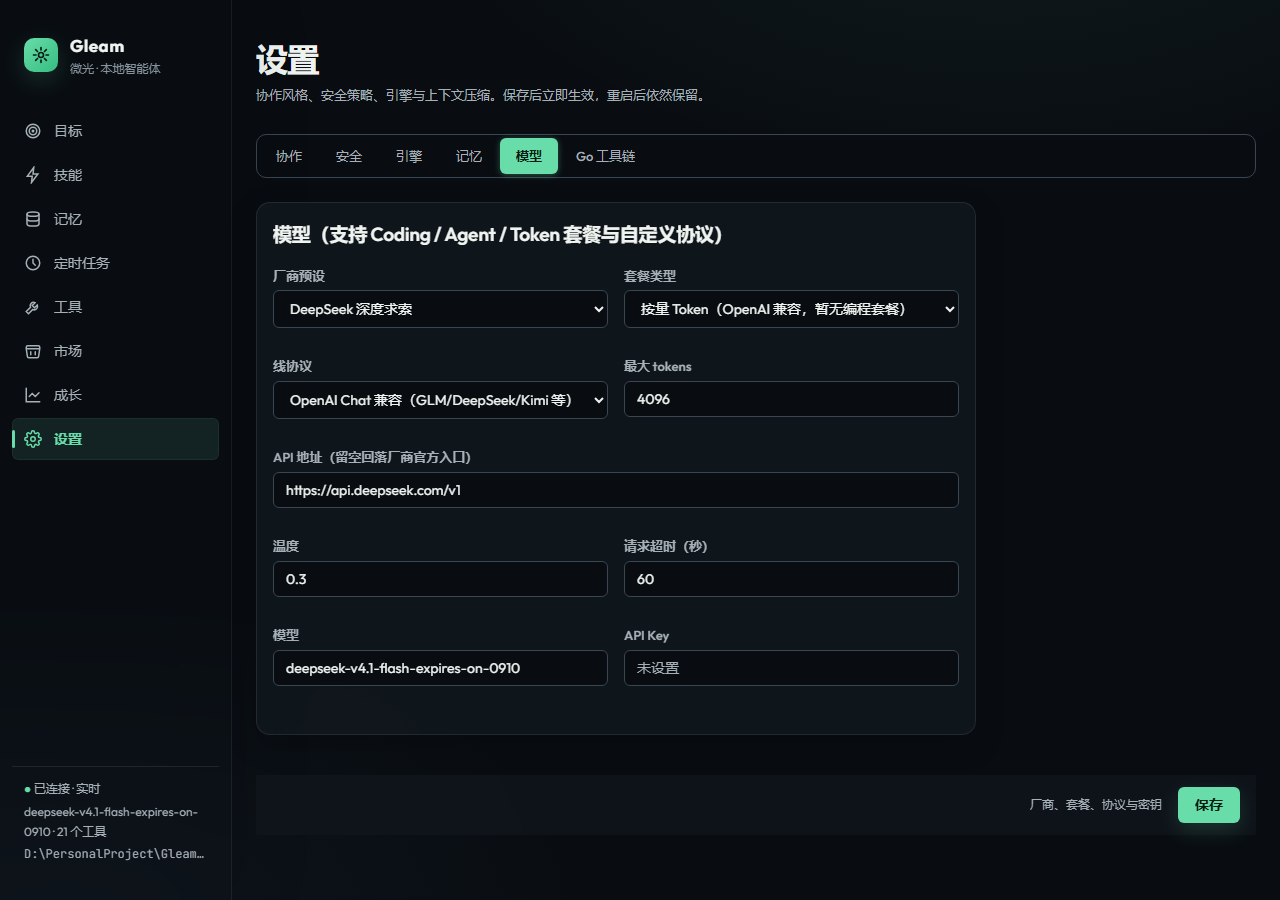Click the API 地址 URL field
Viewport: 1280px width, 900px height.
[x=616, y=490]
